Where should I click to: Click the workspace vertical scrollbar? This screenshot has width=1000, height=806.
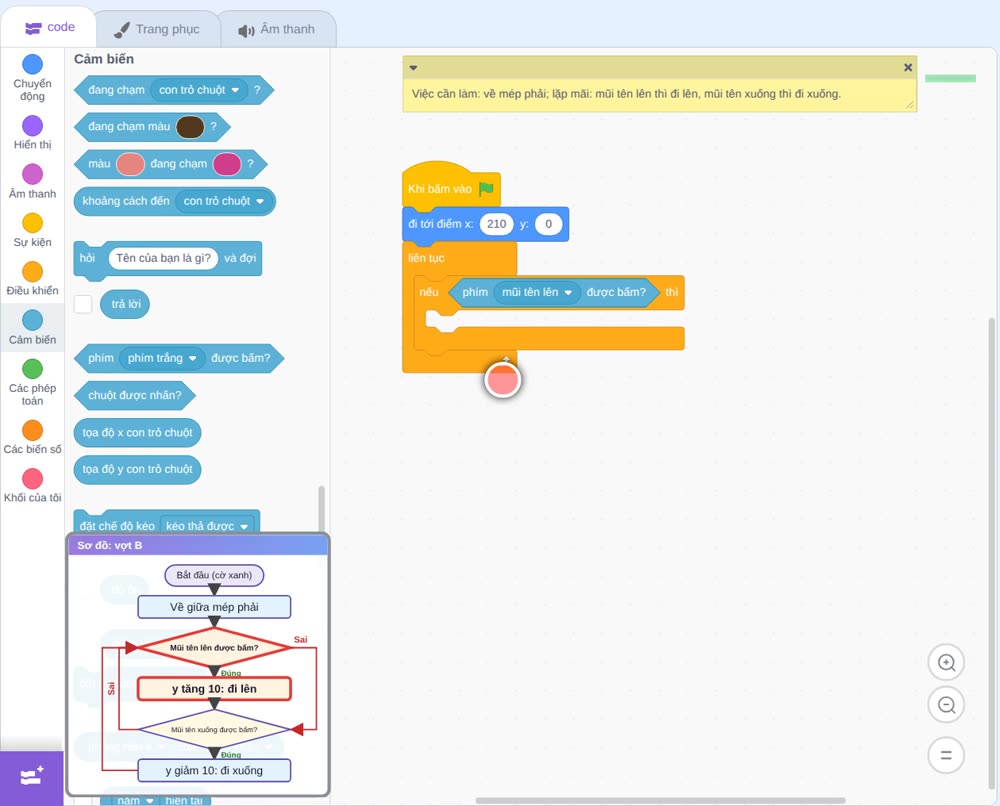point(991,555)
